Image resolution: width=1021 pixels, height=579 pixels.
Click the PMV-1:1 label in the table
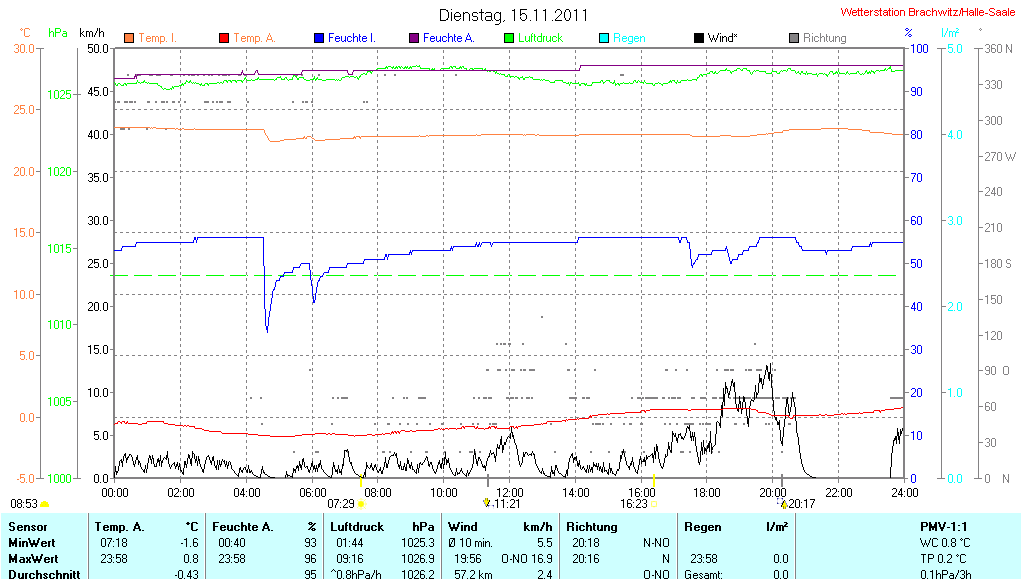coord(943,526)
